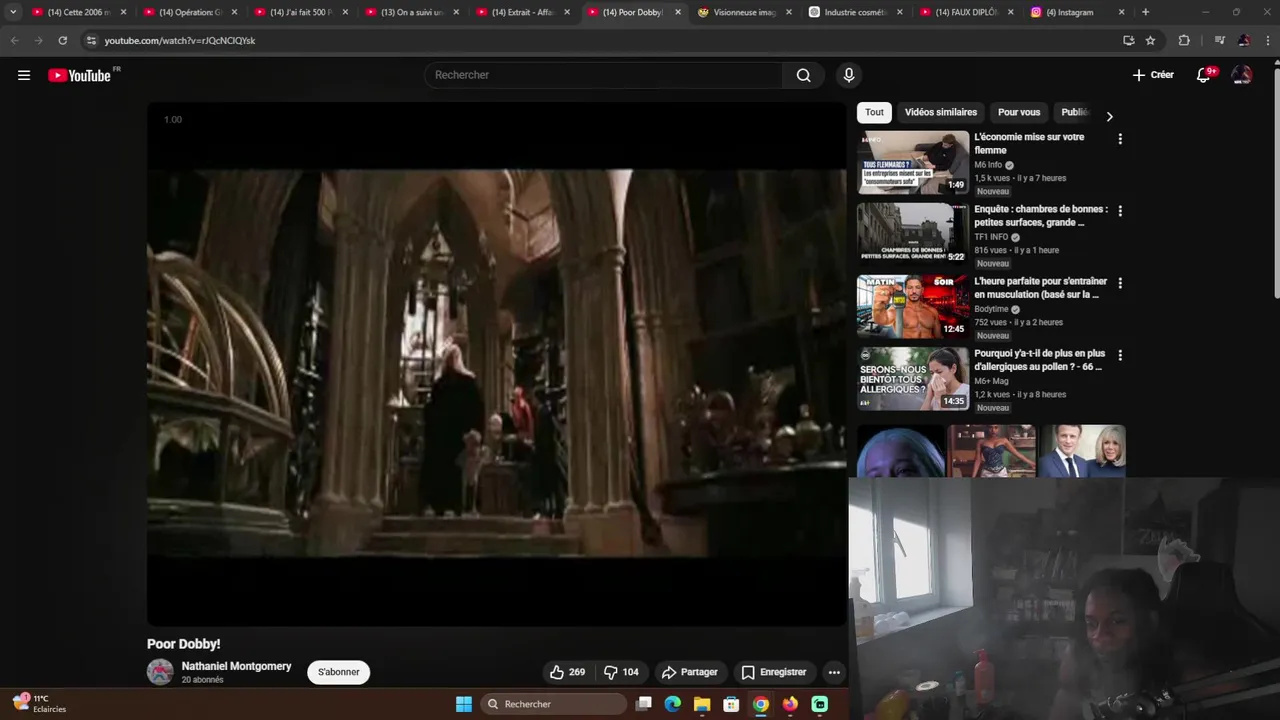Click the search magnifier button
Image resolution: width=1280 pixels, height=720 pixels.
[x=803, y=75]
